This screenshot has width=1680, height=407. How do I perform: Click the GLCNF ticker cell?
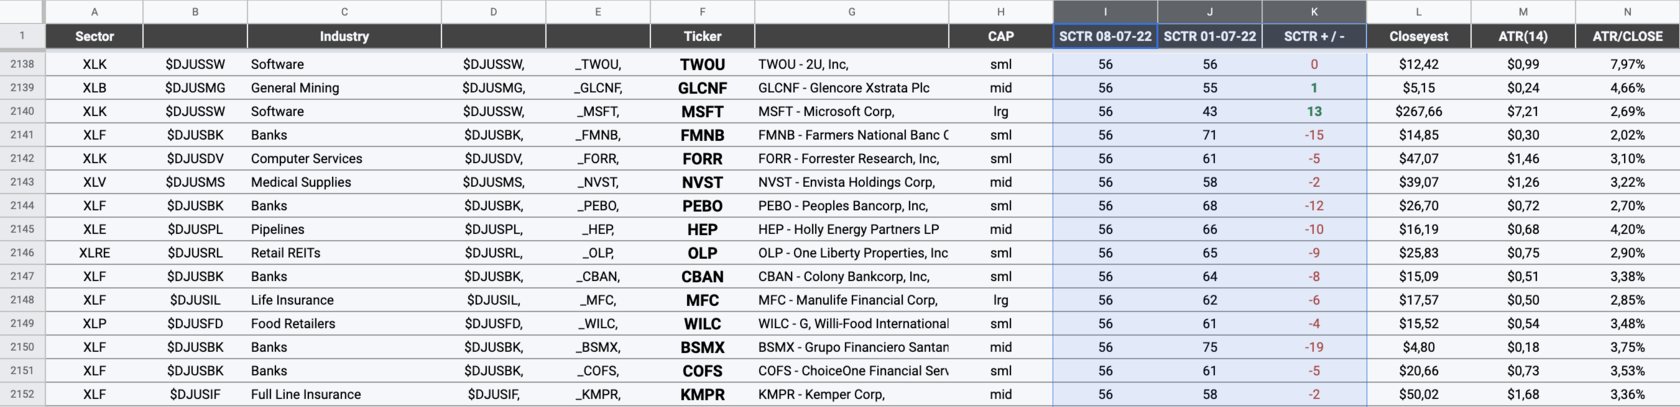tap(702, 88)
